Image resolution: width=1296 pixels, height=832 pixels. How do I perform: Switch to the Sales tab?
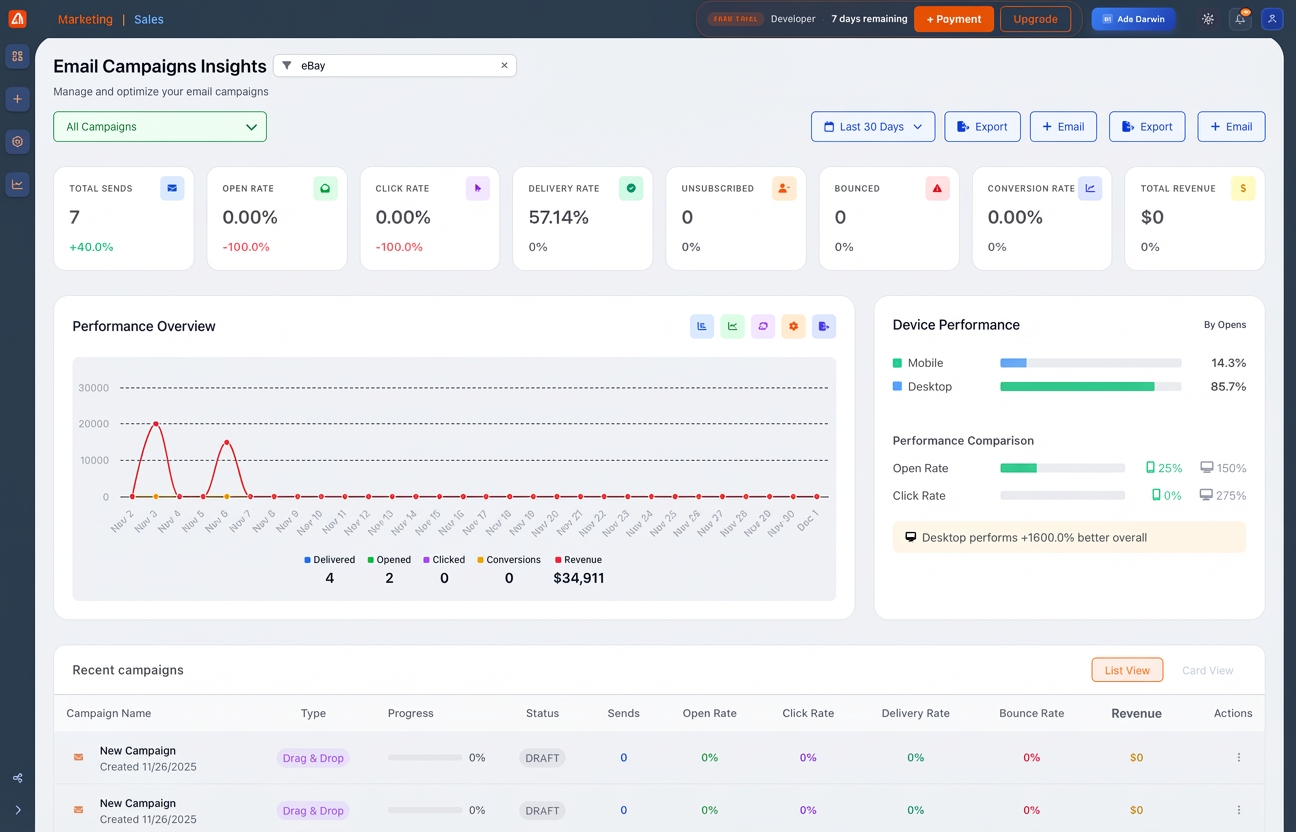tap(149, 19)
